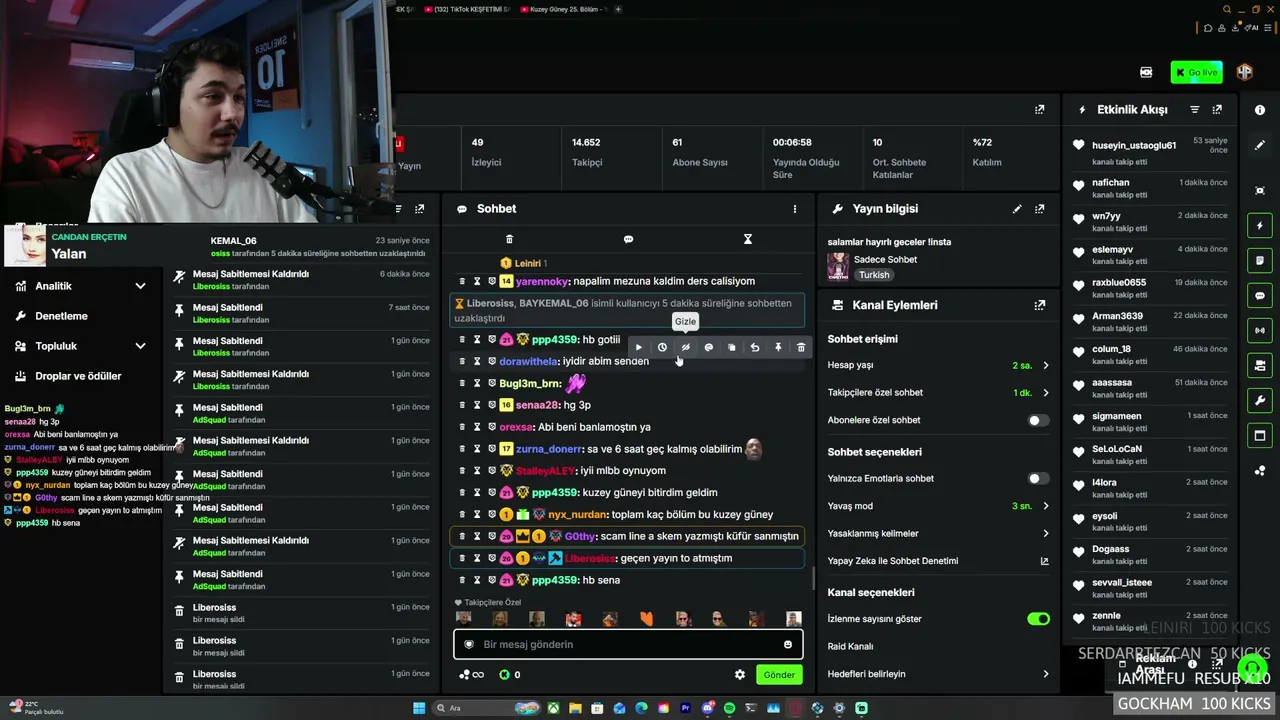Image resolution: width=1280 pixels, height=720 pixels.
Task: Click the broadcast signal icon in right sidebar
Action: (x=1260, y=331)
